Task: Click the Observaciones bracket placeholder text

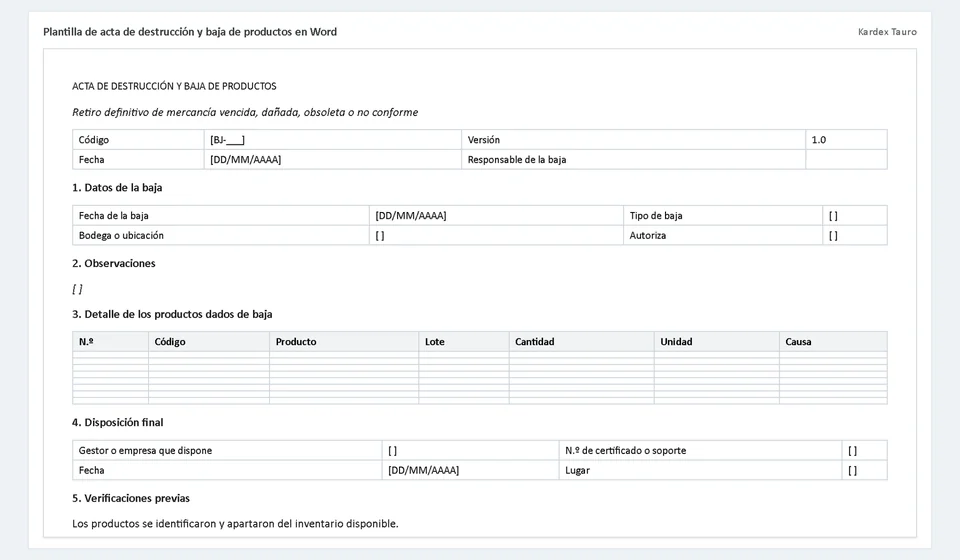Action: 77,289
